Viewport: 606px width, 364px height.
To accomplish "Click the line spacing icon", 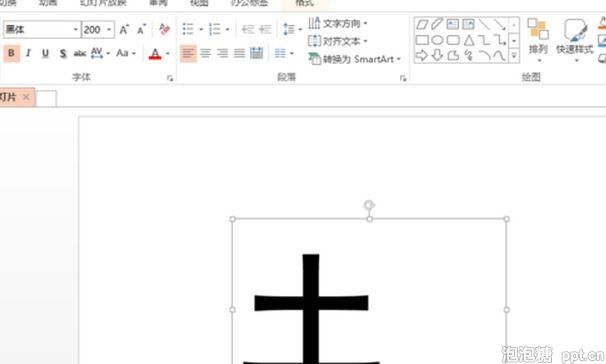I will click(289, 29).
